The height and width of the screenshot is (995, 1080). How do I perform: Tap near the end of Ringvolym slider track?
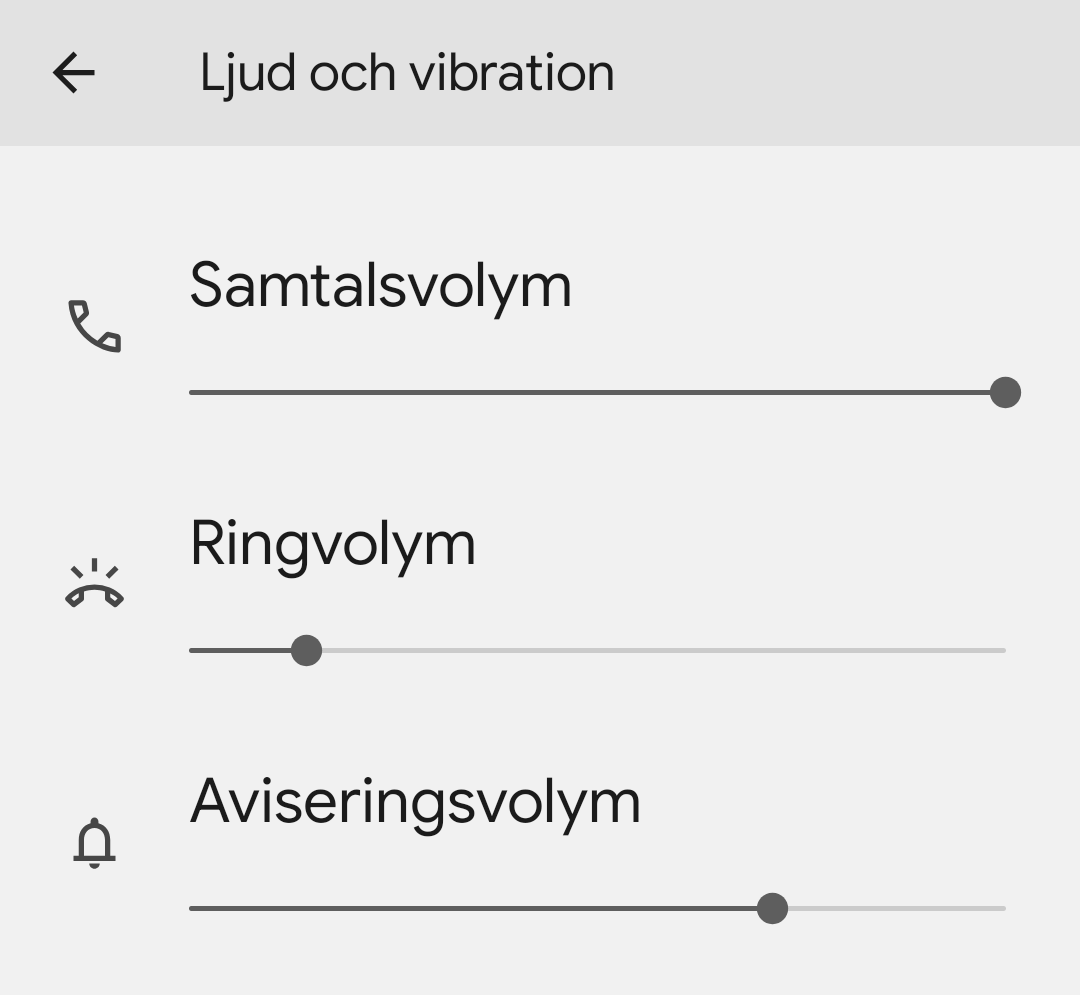coord(990,651)
